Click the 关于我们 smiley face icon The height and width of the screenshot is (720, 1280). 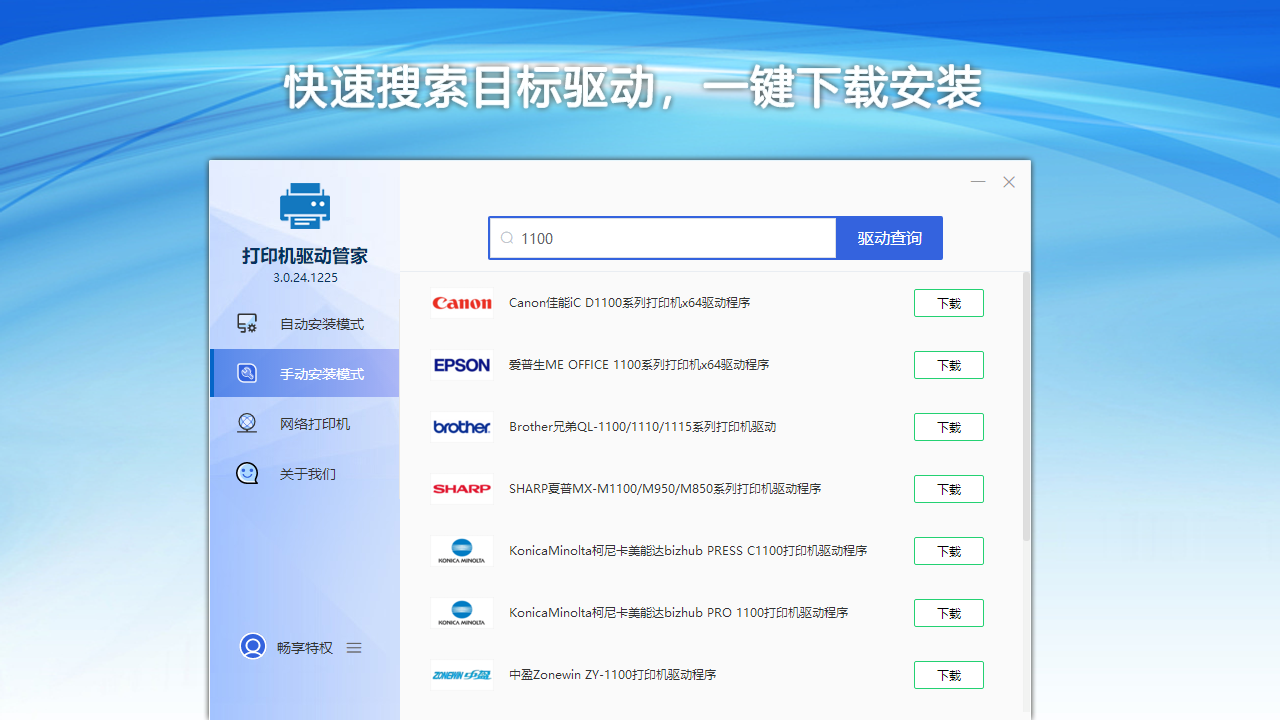[247, 473]
